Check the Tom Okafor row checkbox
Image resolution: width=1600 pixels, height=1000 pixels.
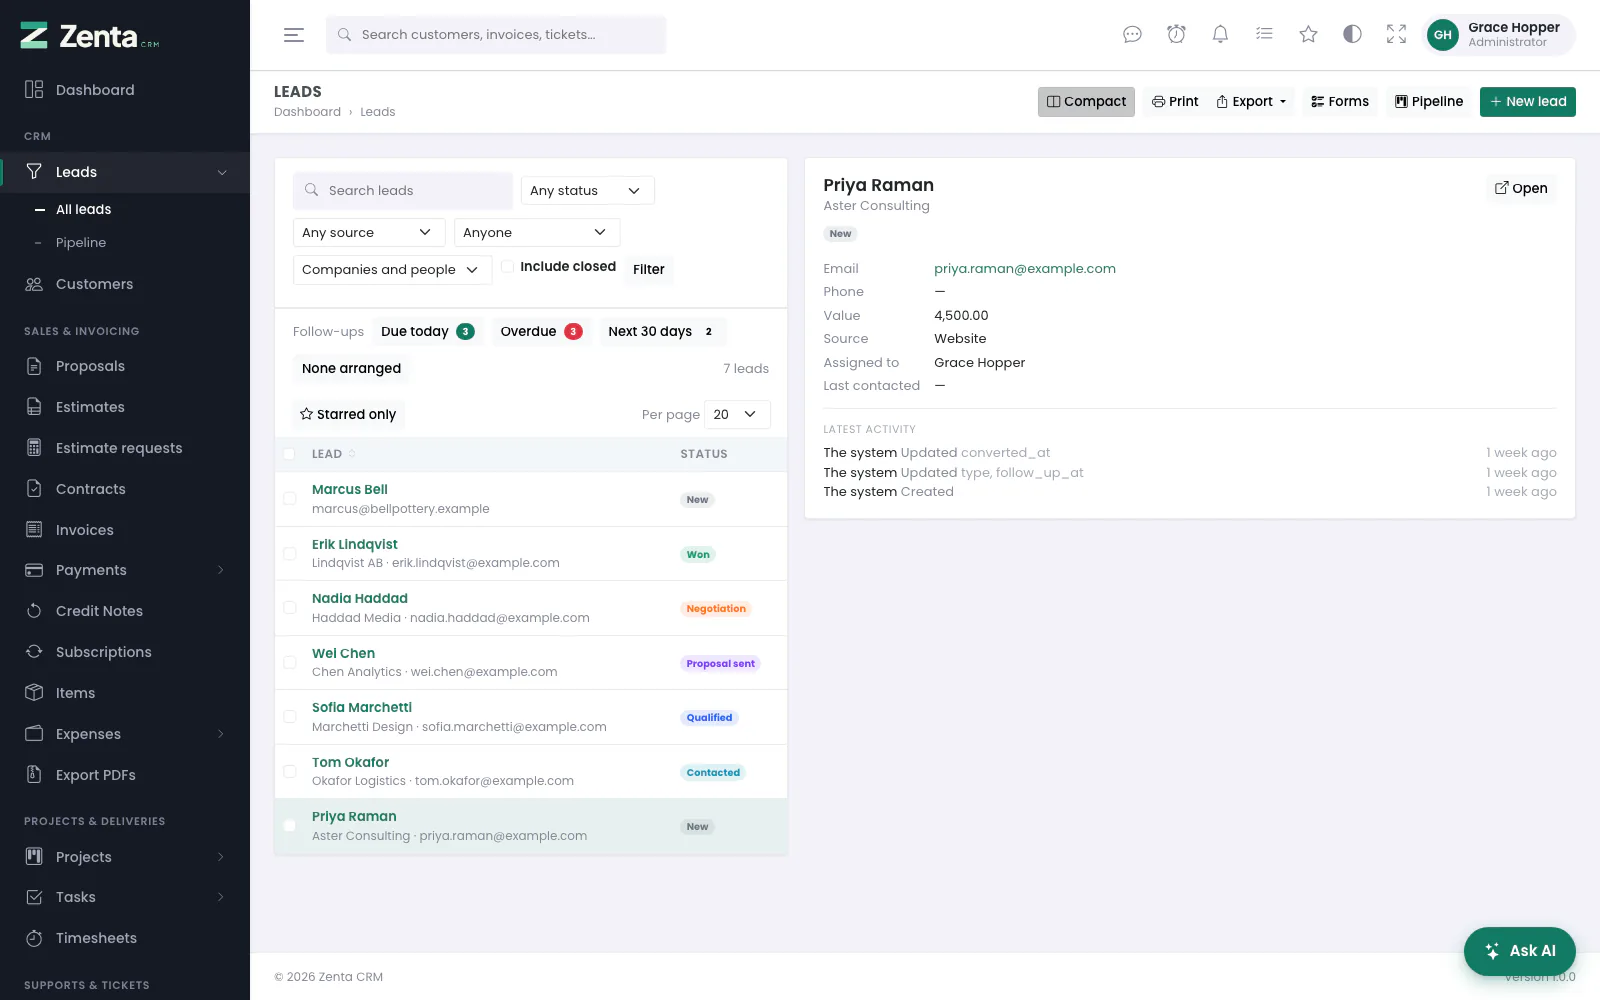289,771
